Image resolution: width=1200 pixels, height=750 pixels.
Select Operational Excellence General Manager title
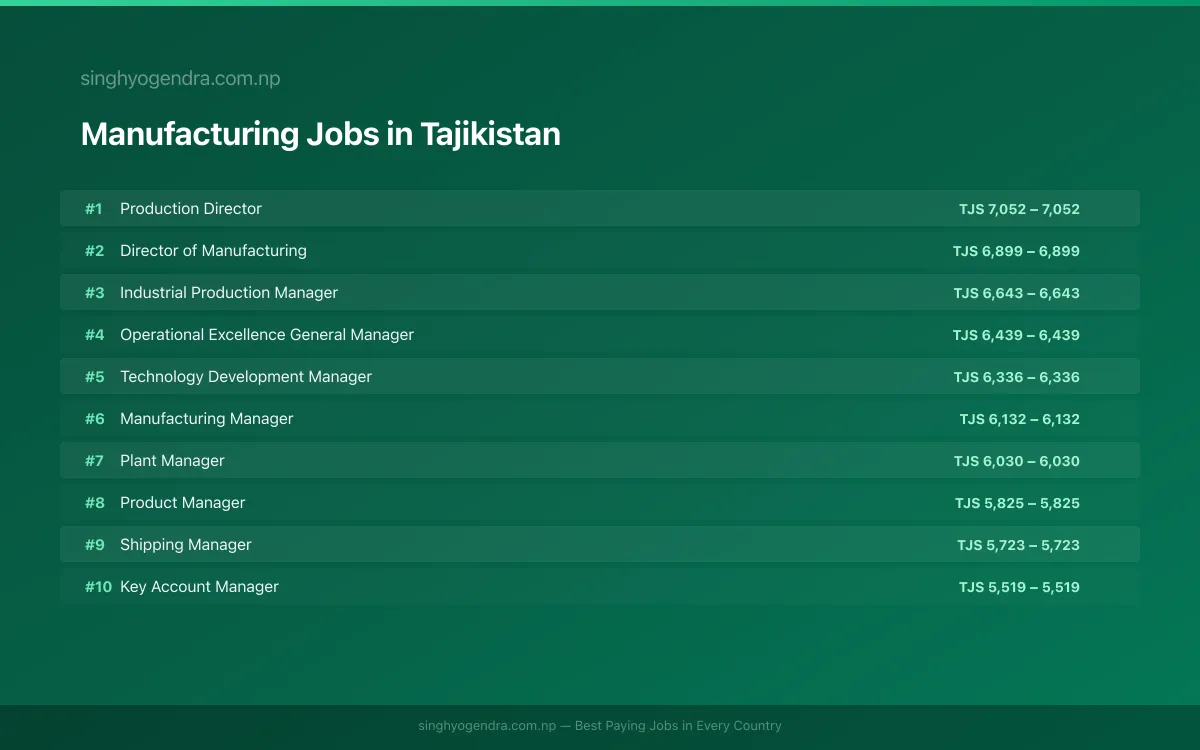[267, 335]
